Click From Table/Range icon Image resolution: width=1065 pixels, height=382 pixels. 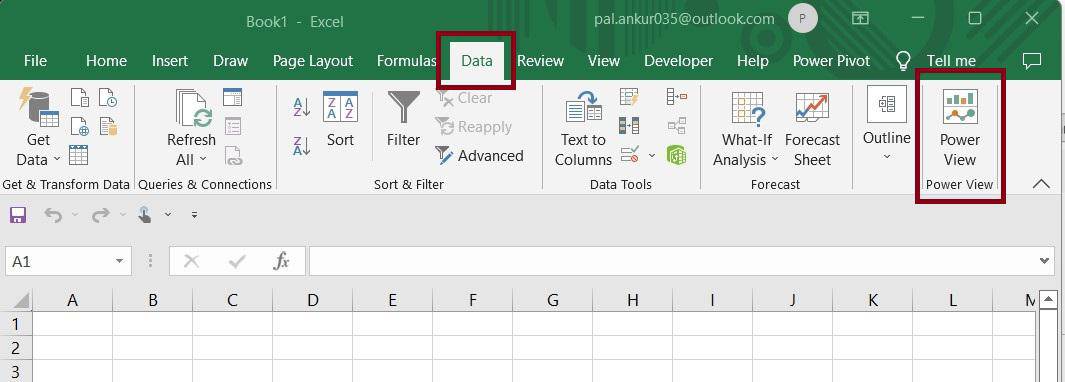[x=79, y=155]
